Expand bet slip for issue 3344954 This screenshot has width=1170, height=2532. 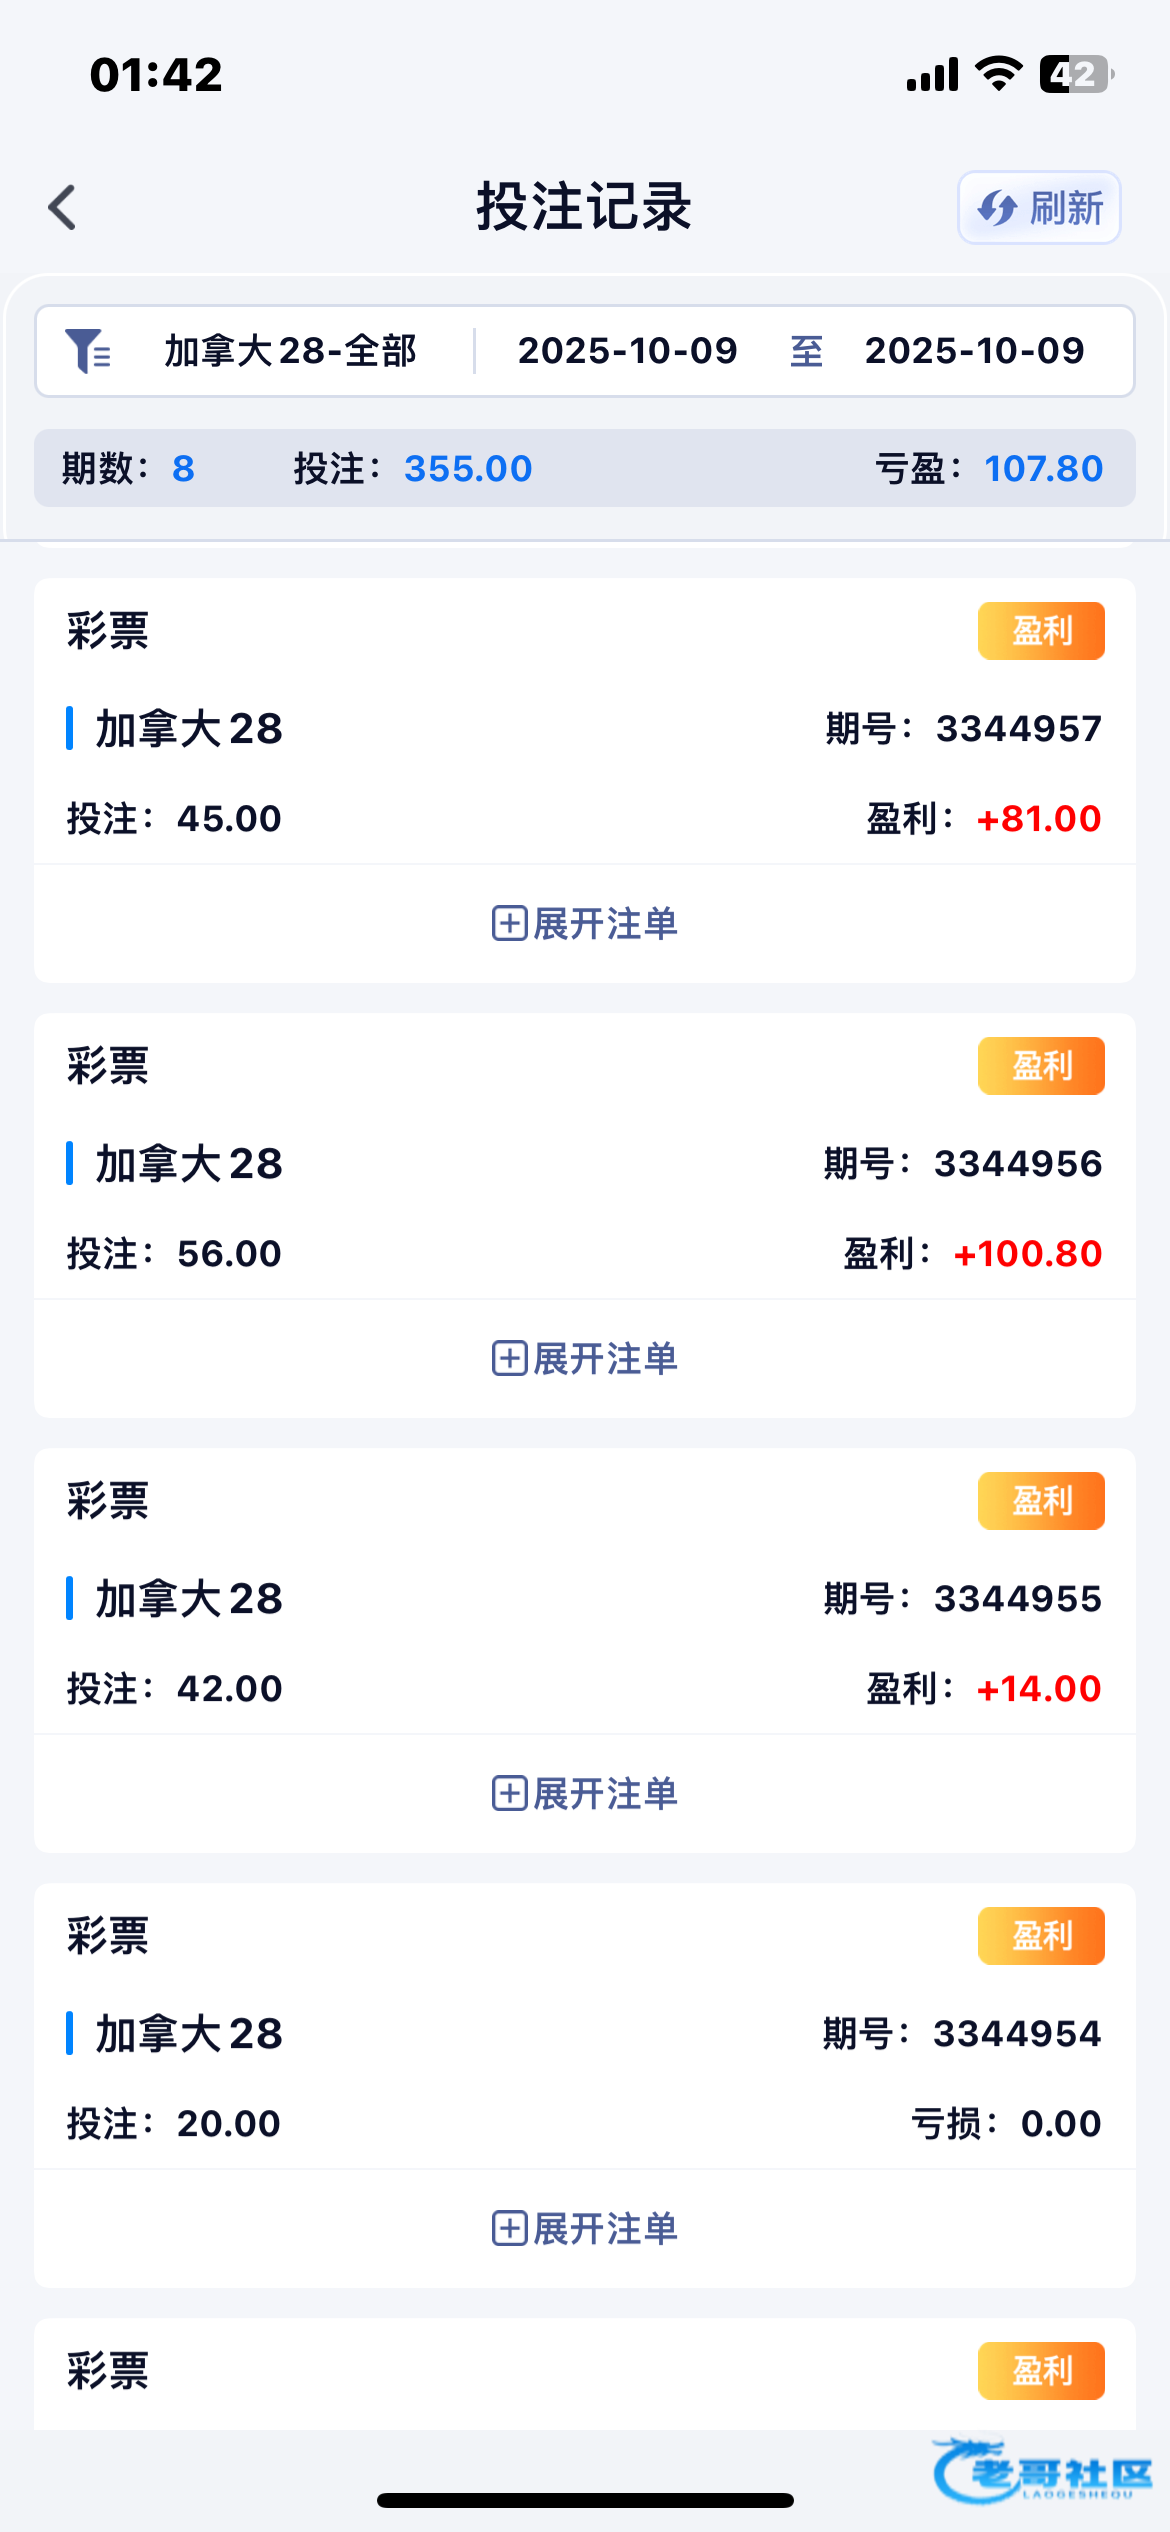(x=585, y=2228)
